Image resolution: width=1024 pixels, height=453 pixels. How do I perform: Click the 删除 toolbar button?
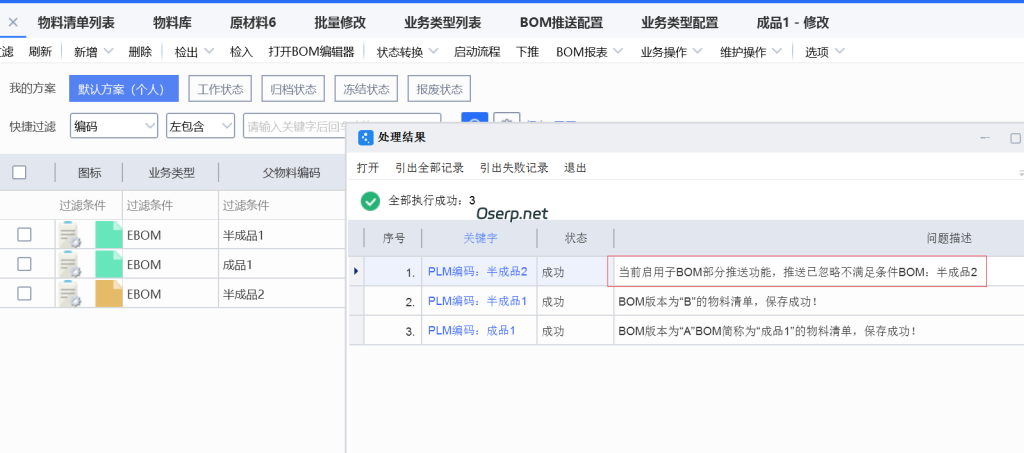pyautogui.click(x=140, y=52)
